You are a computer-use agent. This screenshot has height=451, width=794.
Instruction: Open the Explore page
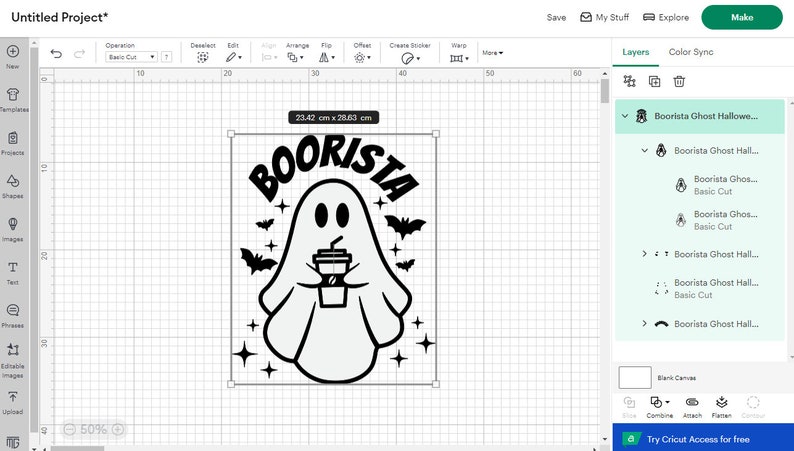point(666,17)
